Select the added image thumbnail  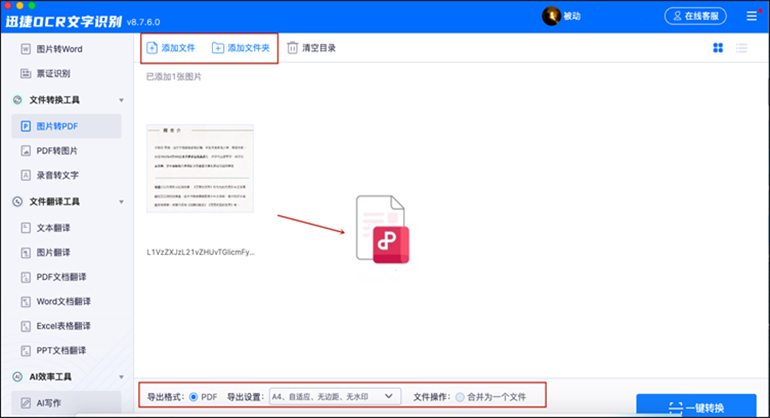[200, 168]
